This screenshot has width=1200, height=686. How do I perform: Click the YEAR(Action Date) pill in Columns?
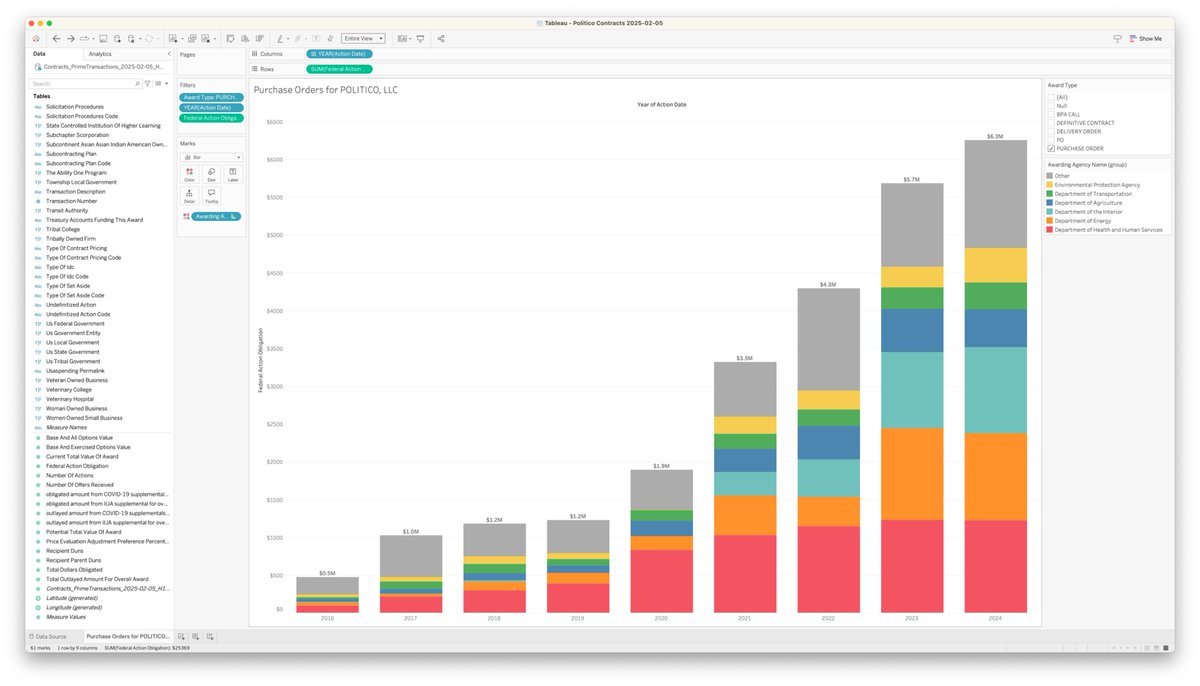(338, 53)
